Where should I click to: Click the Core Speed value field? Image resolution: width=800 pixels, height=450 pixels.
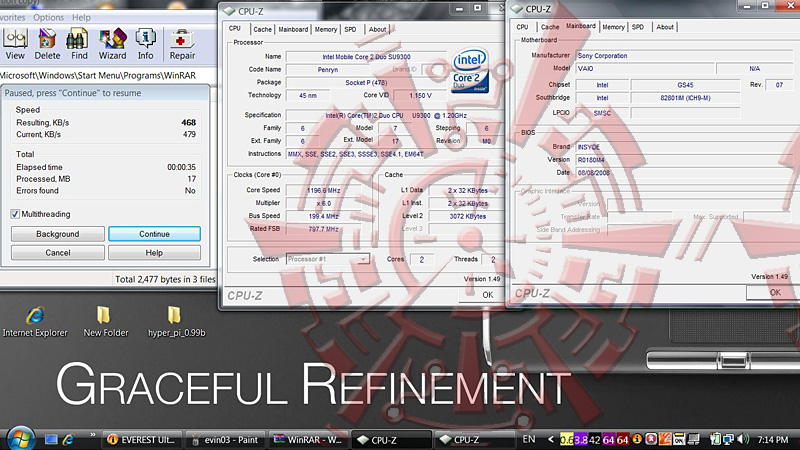pyautogui.click(x=323, y=190)
